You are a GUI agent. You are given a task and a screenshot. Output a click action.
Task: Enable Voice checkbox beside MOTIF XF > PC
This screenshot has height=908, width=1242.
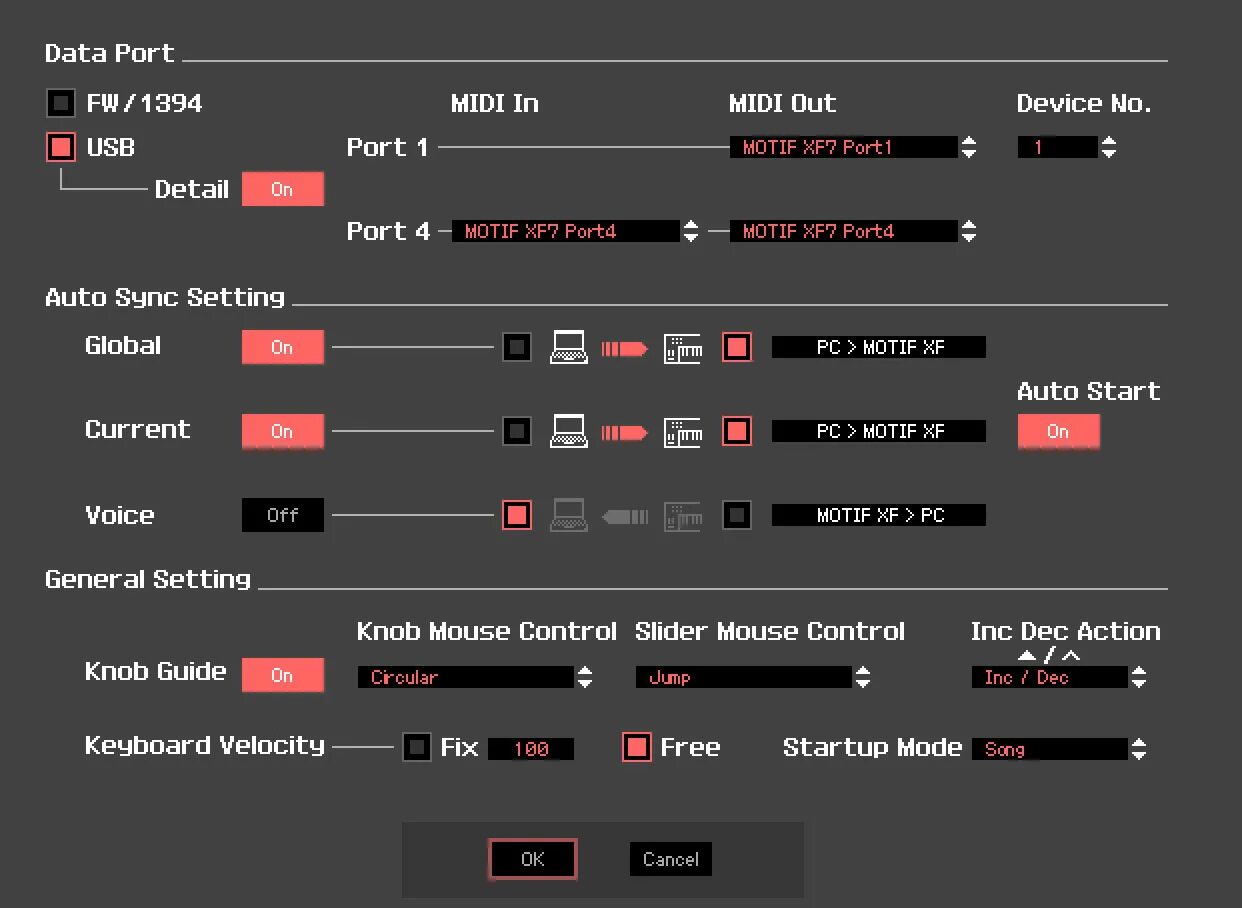click(x=737, y=515)
